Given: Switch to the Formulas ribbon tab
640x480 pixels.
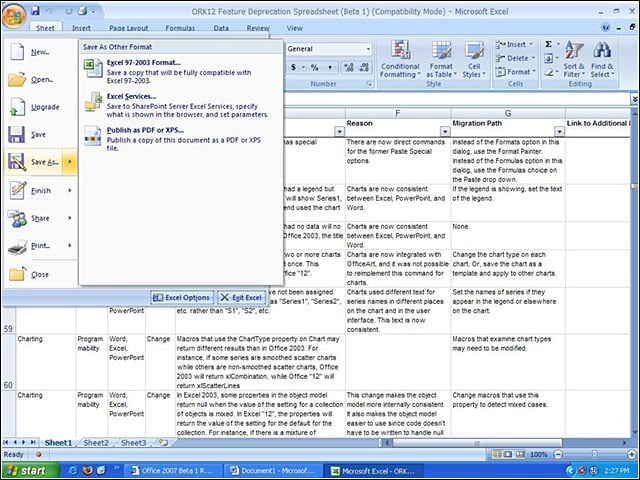Looking at the screenshot, I should [x=180, y=28].
